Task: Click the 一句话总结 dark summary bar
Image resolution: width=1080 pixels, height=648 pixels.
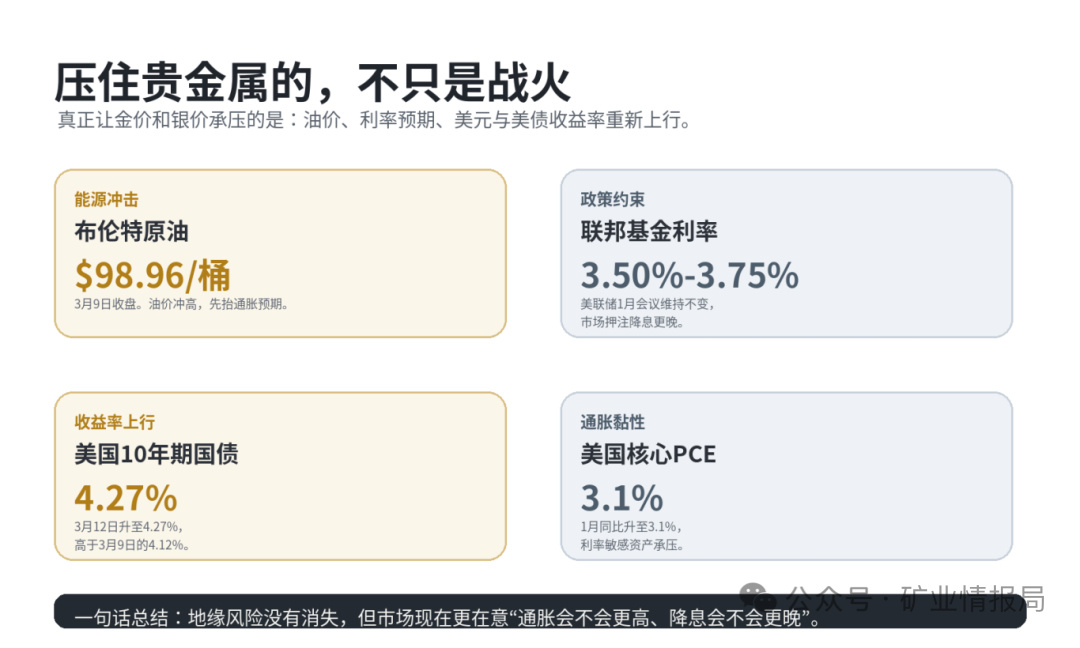Action: (x=540, y=612)
